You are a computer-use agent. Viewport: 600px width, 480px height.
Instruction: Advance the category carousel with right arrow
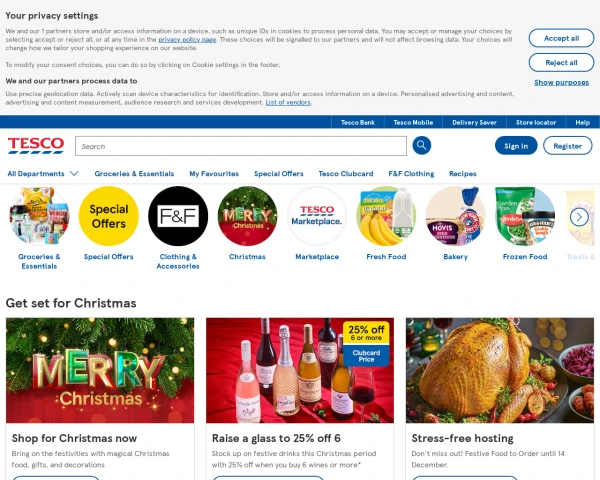579,217
